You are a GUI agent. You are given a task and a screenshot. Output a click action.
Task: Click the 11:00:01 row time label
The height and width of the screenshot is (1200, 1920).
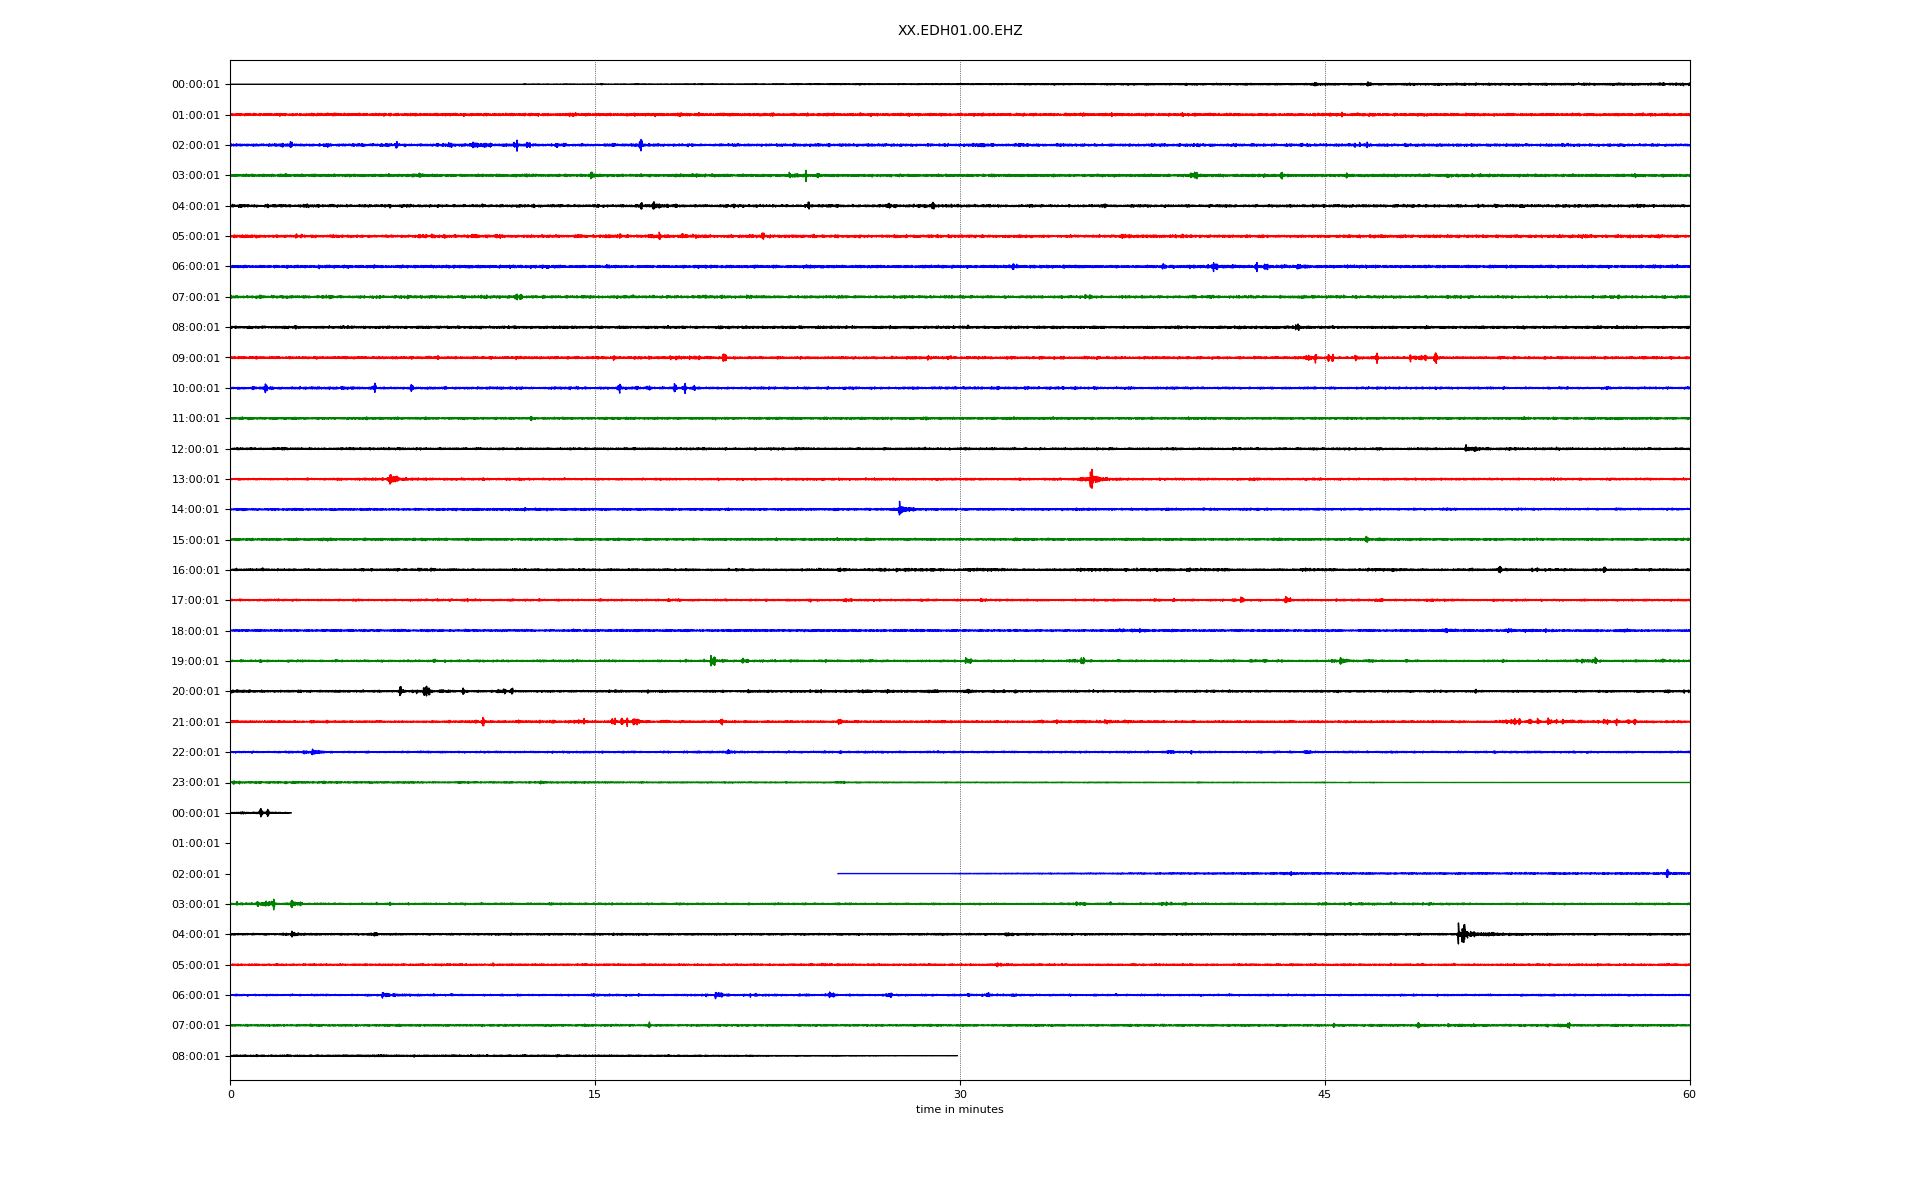coord(195,419)
